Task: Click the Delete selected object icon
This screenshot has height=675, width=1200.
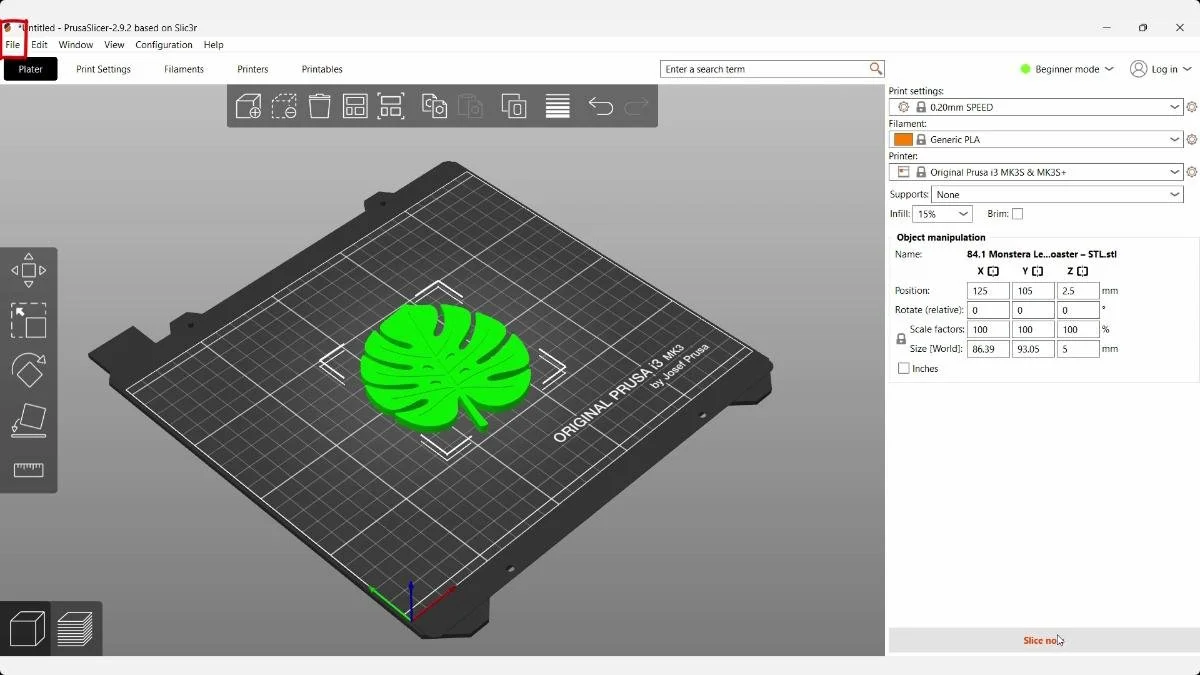Action: (x=284, y=106)
